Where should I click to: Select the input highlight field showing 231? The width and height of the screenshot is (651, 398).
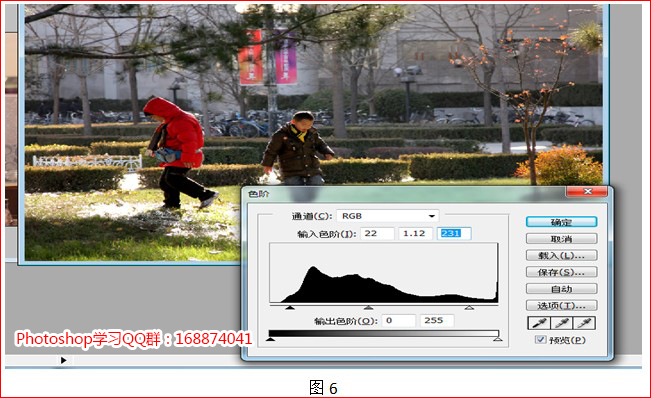(x=454, y=233)
